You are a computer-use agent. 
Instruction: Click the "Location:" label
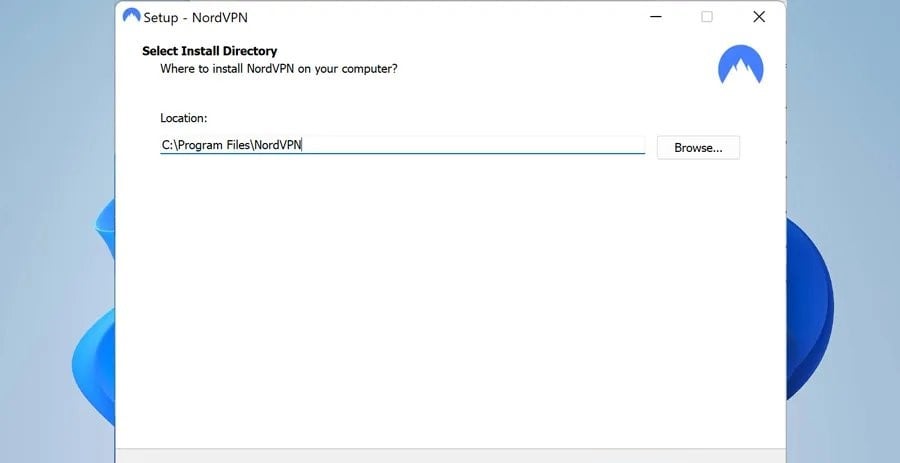click(184, 118)
